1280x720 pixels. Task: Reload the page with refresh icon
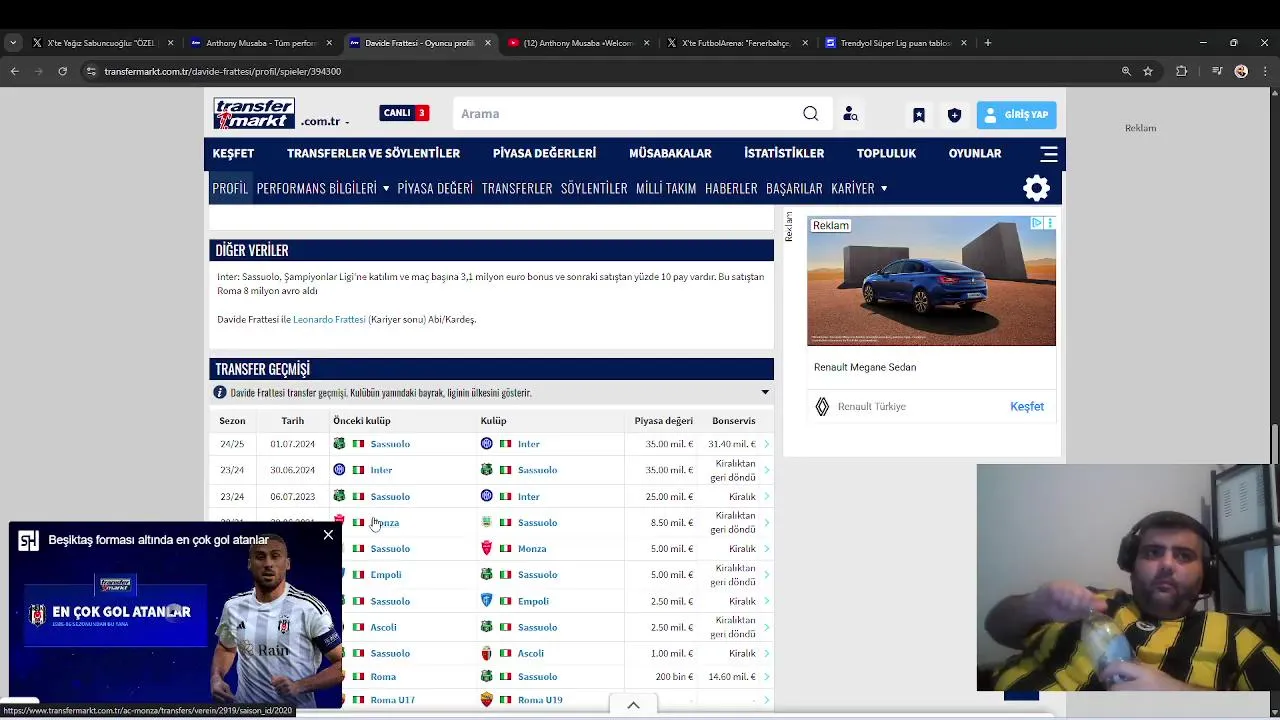[x=63, y=71]
